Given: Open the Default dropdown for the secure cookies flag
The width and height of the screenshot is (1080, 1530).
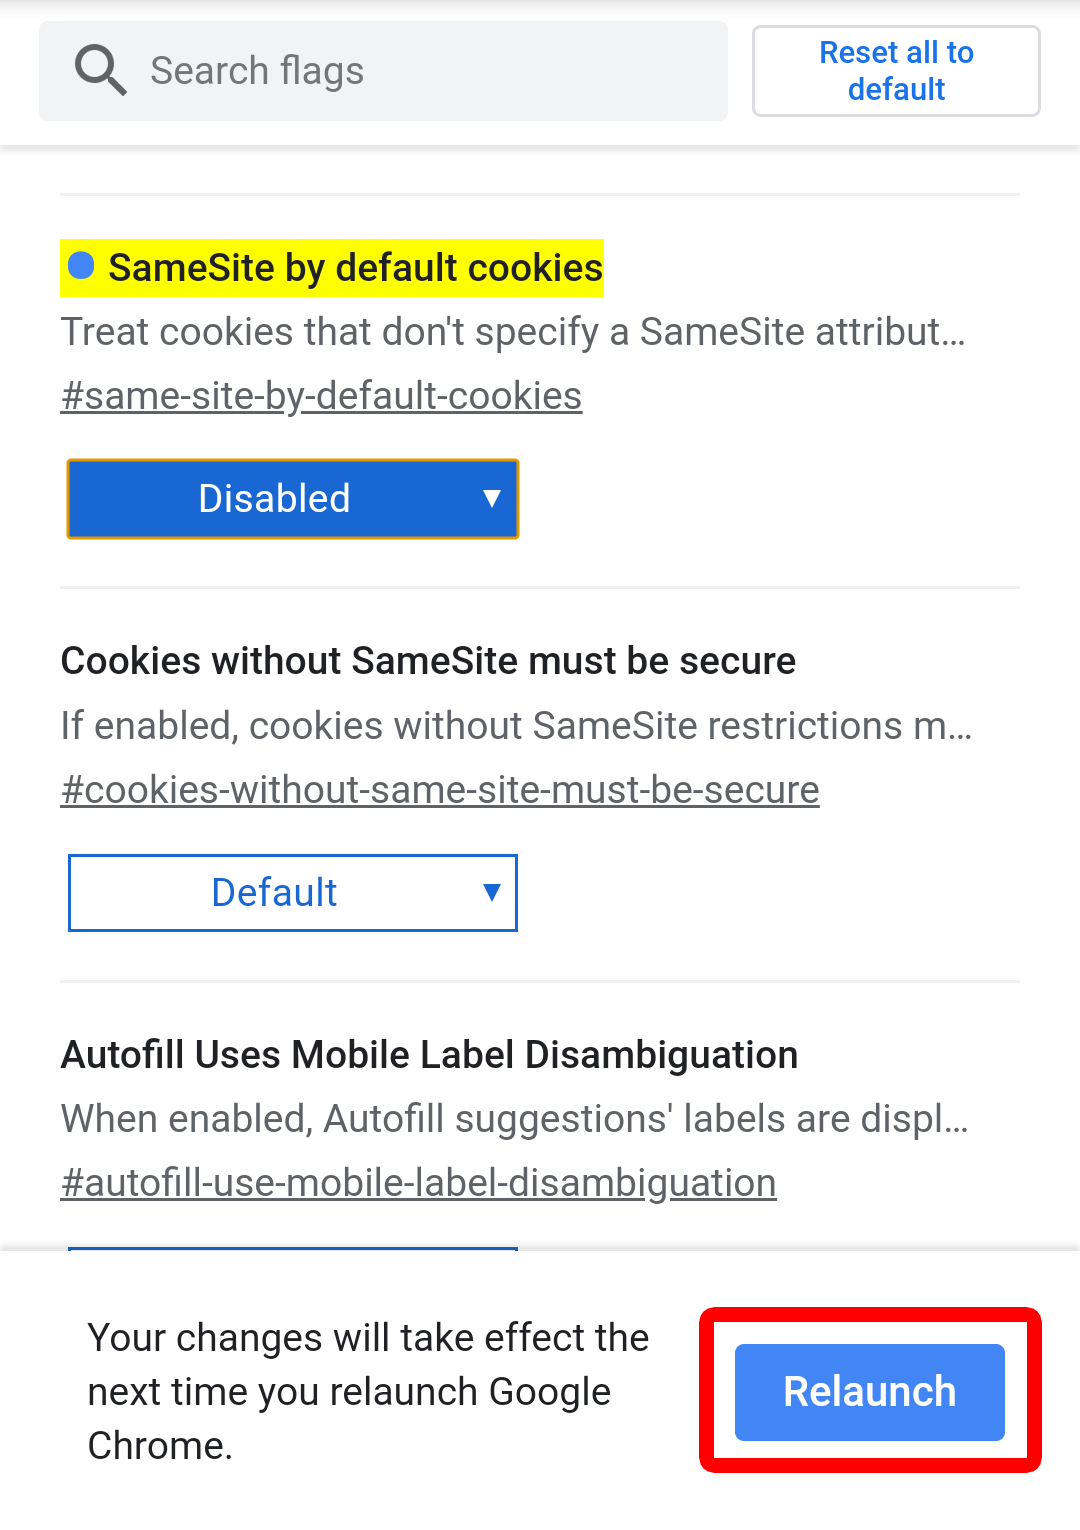Looking at the screenshot, I should (x=293, y=893).
